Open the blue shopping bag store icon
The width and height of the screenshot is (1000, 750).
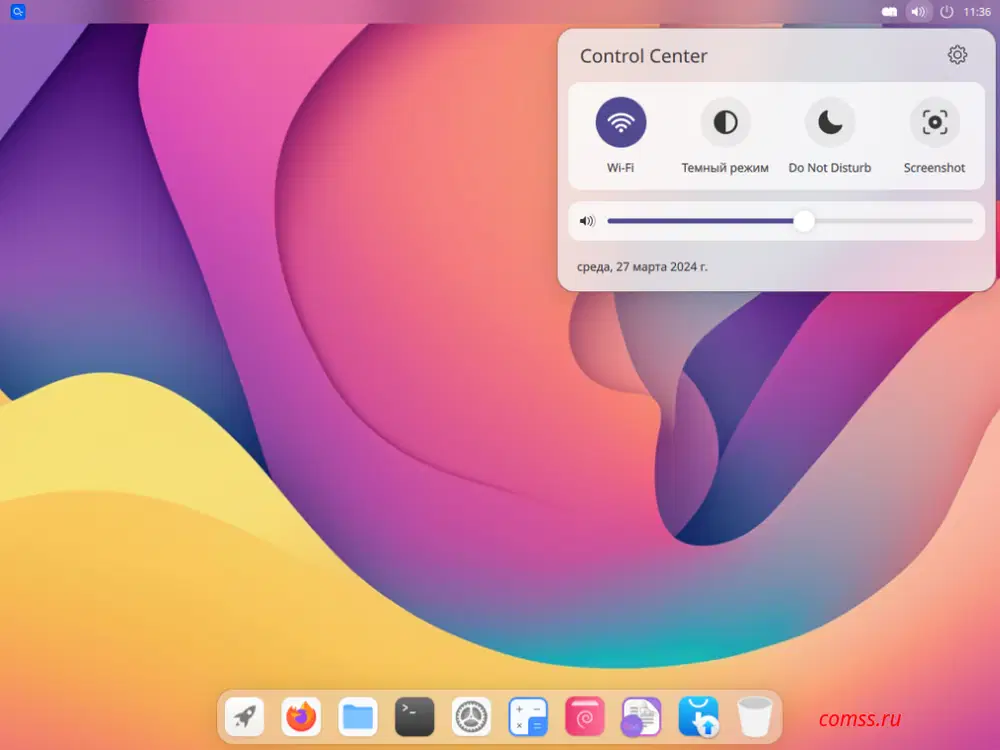pyautogui.click(x=698, y=717)
